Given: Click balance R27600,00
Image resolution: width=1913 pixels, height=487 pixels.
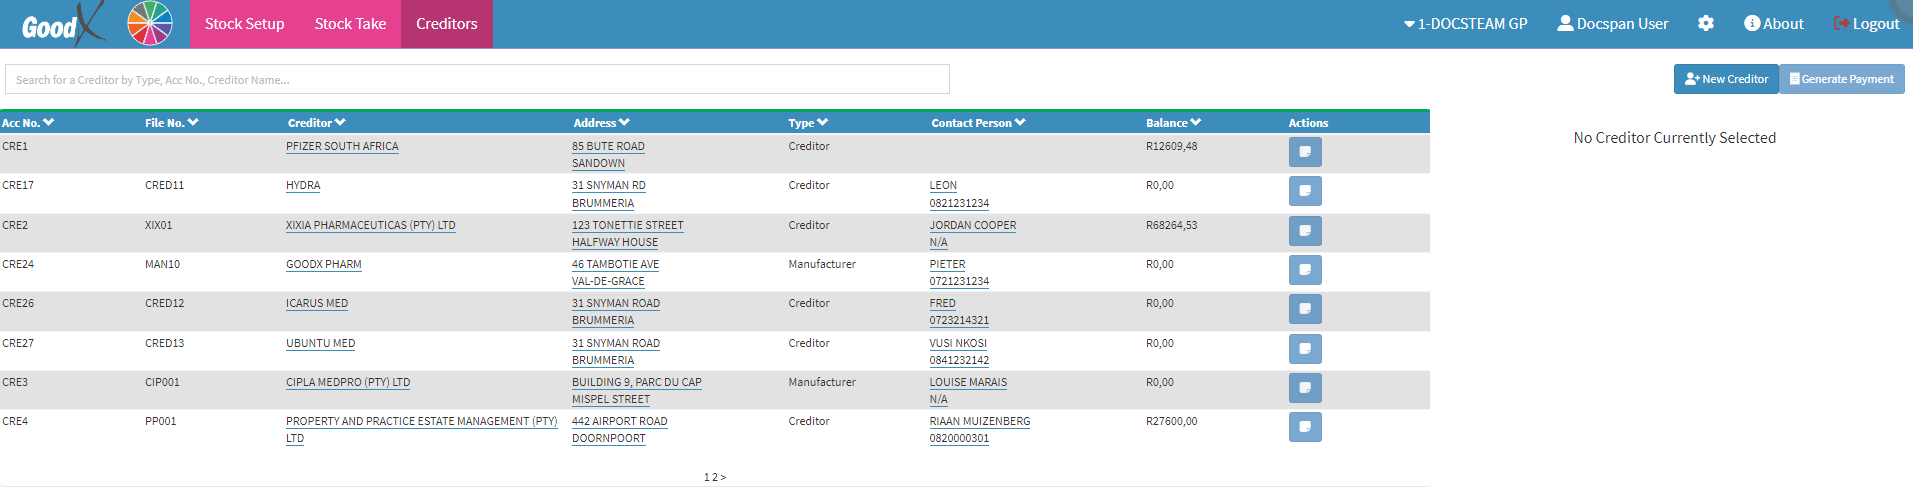Looking at the screenshot, I should pyautogui.click(x=1171, y=422).
